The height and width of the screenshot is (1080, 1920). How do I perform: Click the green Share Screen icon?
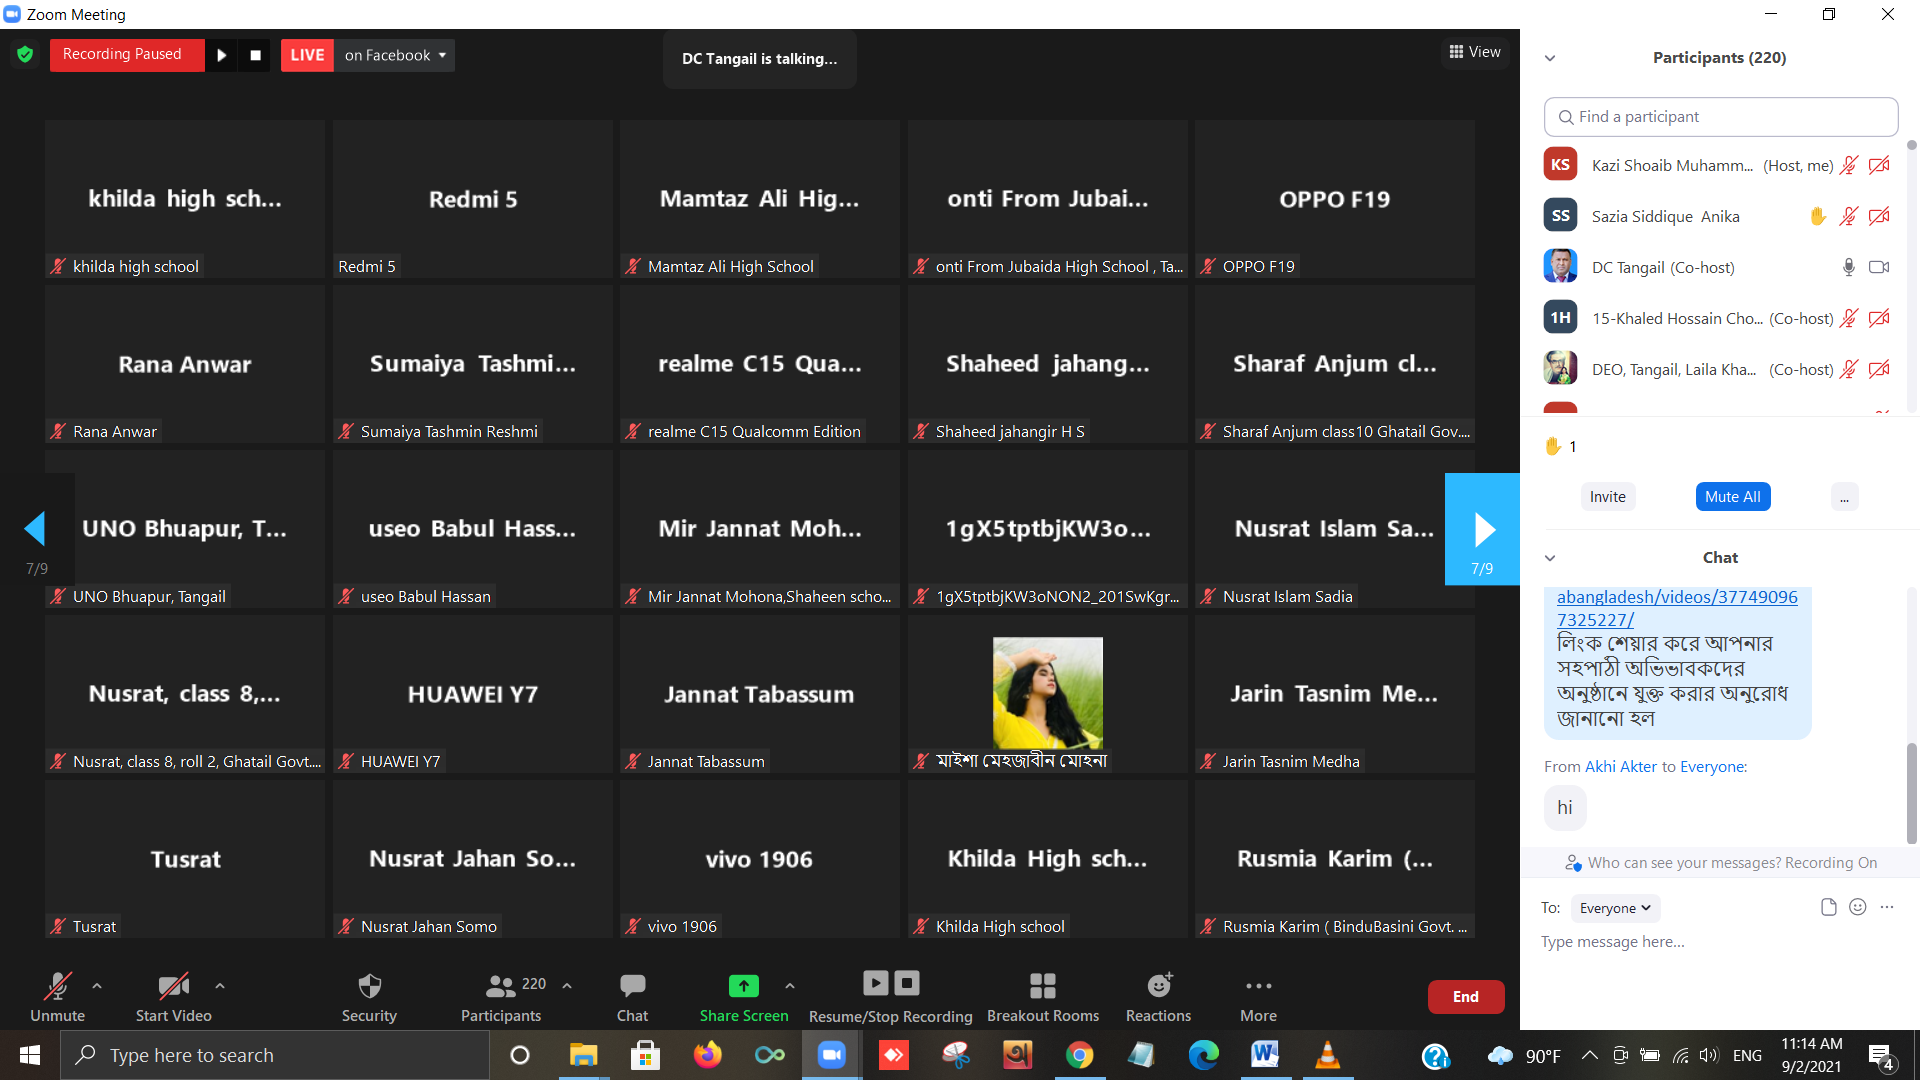coord(743,986)
